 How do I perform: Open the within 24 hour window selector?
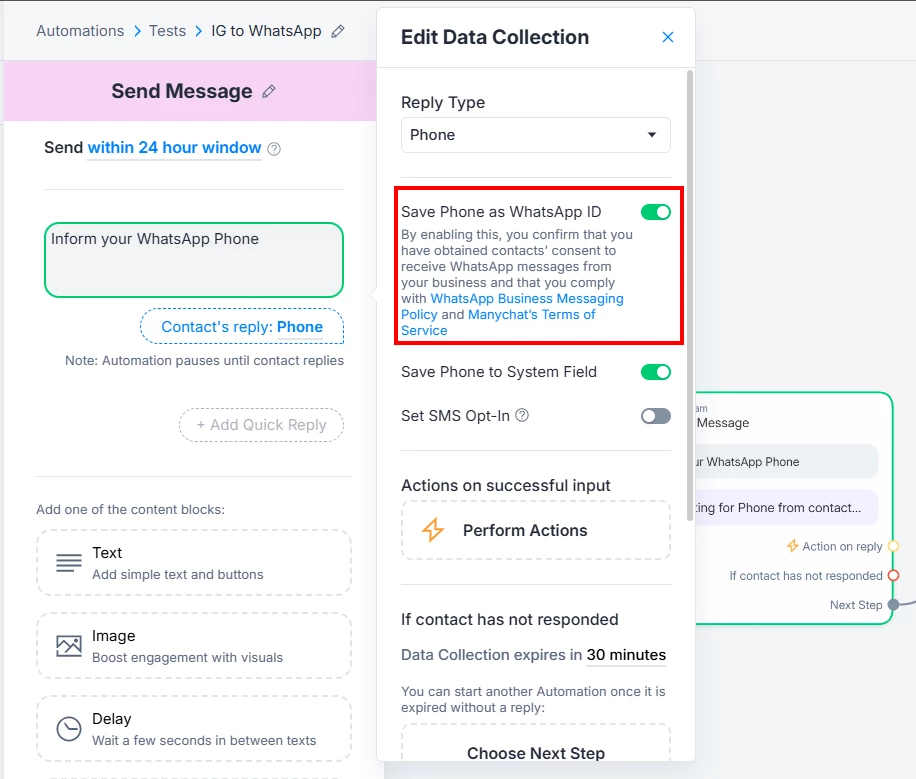click(174, 148)
